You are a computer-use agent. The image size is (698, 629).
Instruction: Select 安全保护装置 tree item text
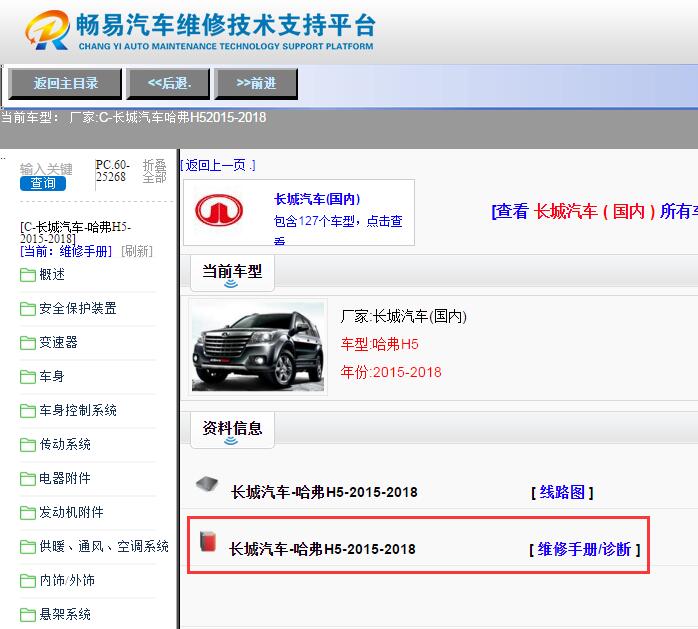(x=78, y=308)
